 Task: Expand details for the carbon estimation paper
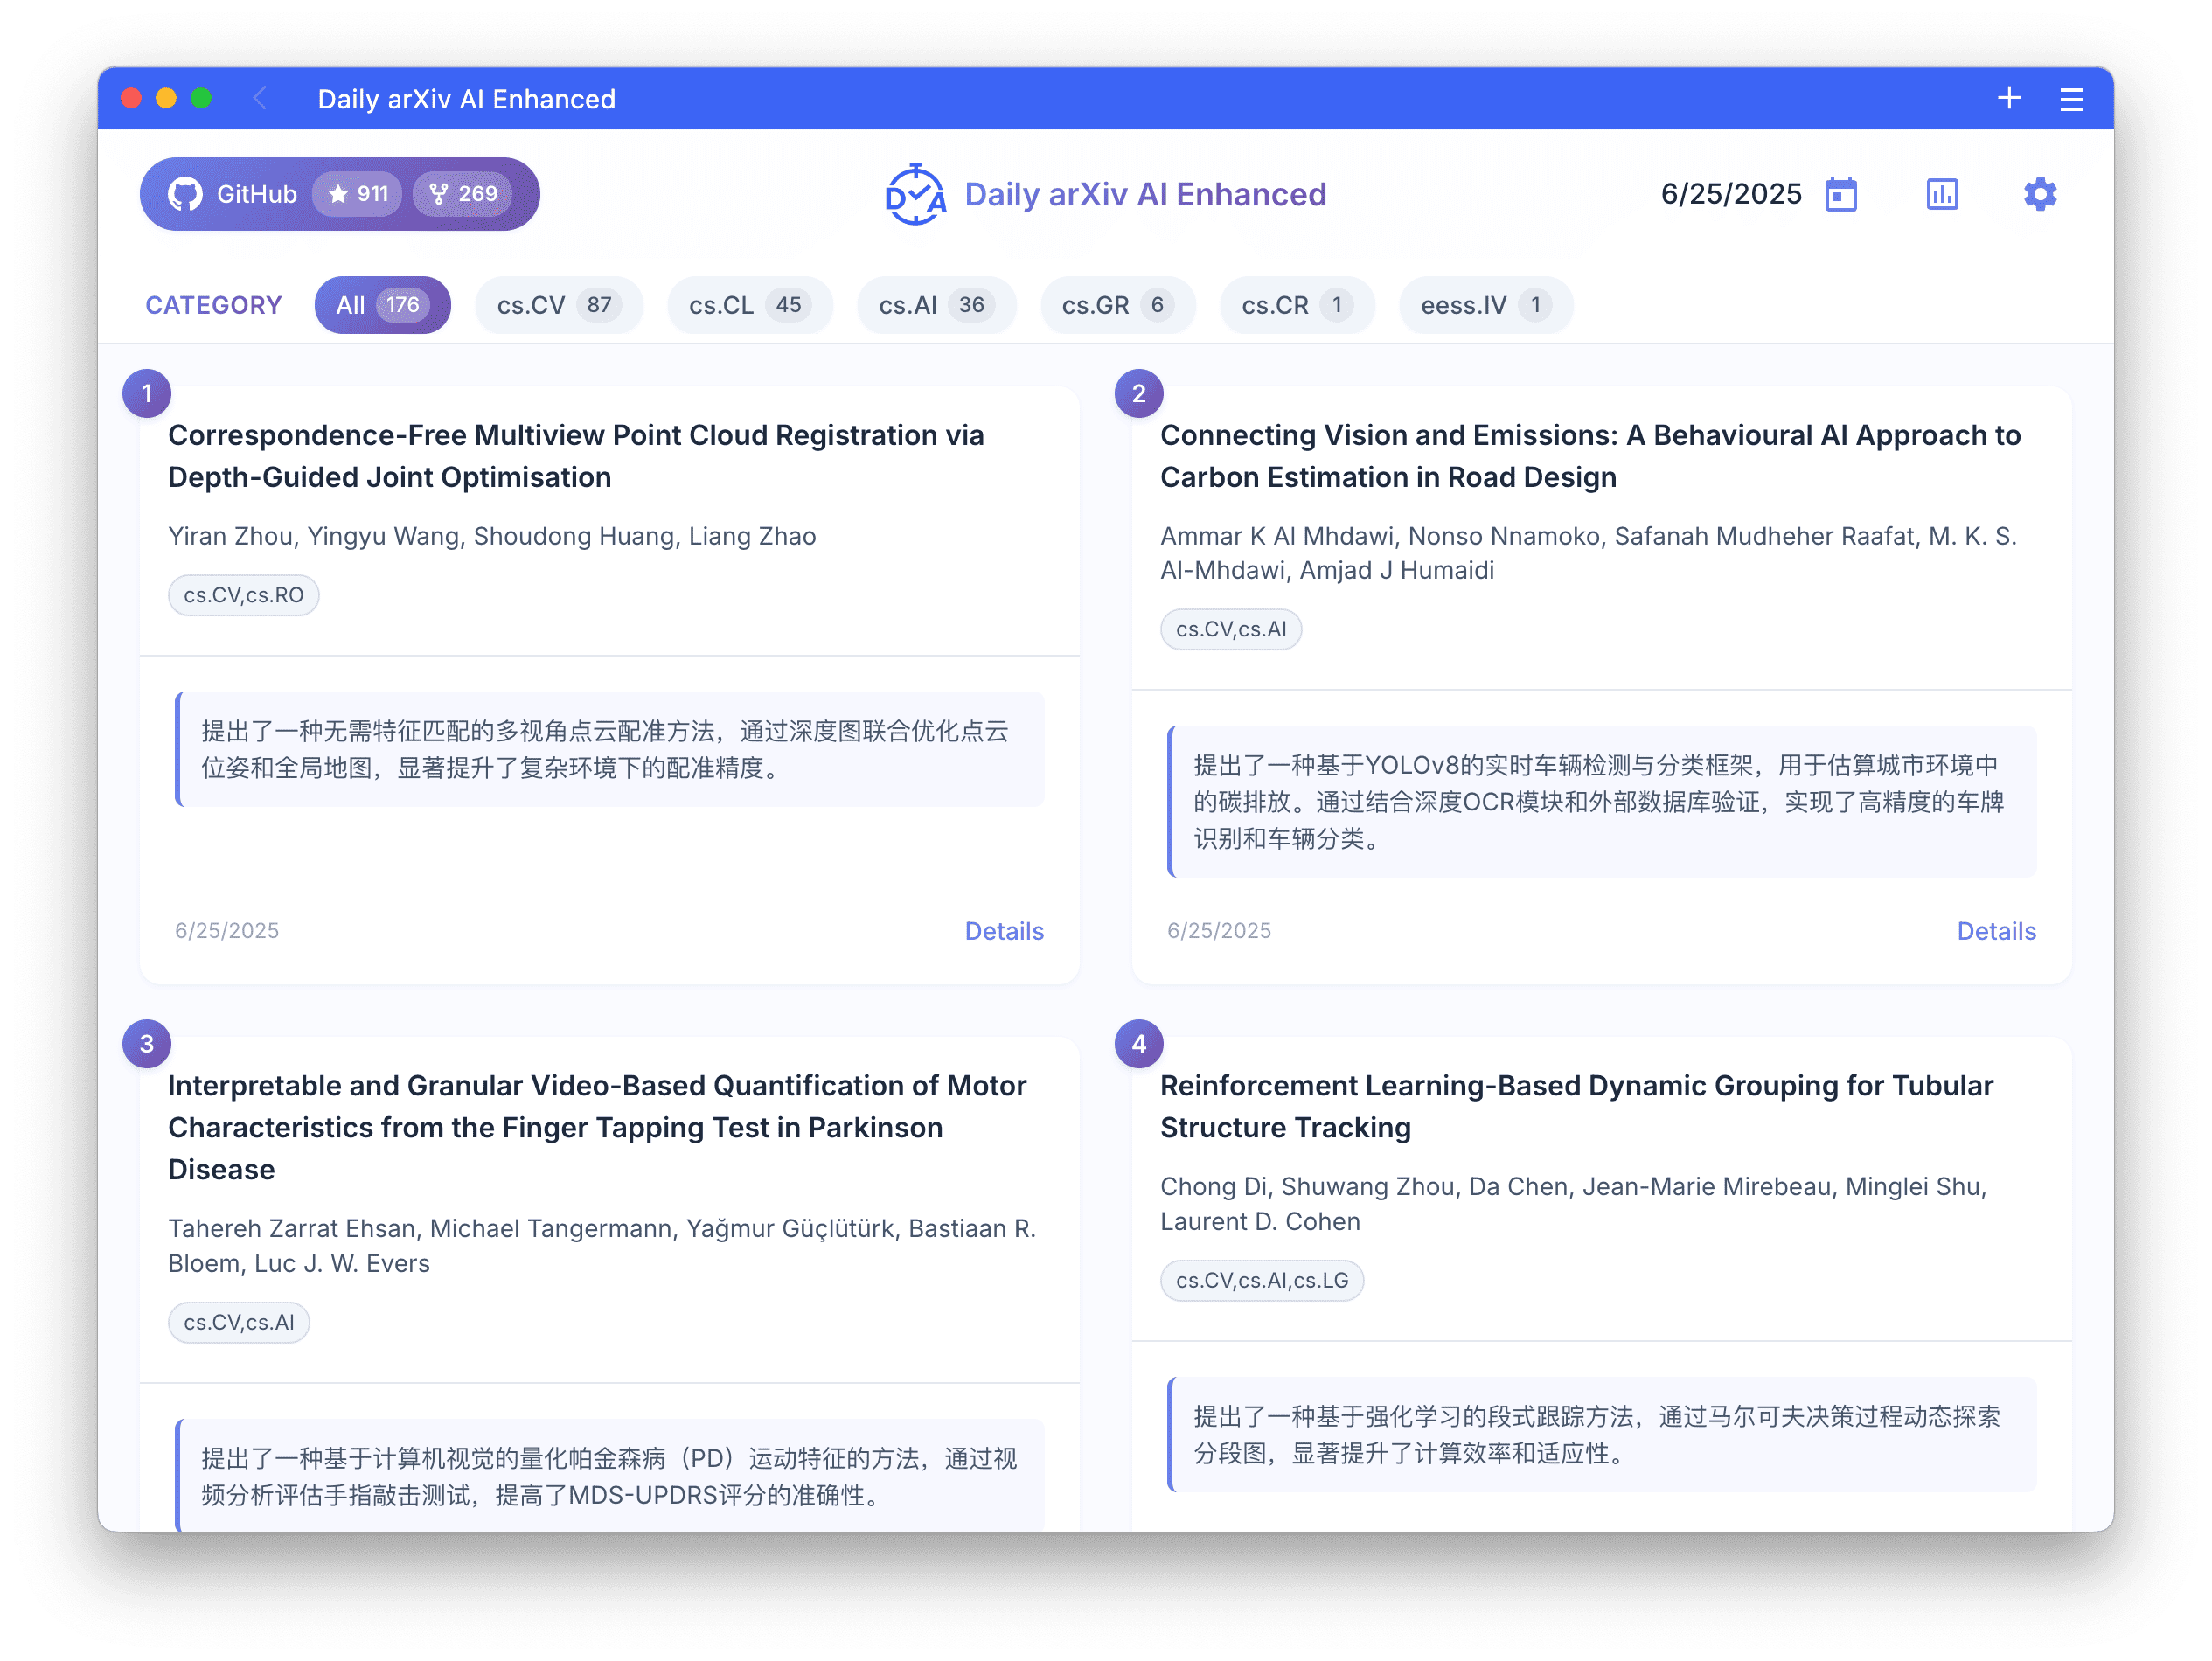[1996, 930]
